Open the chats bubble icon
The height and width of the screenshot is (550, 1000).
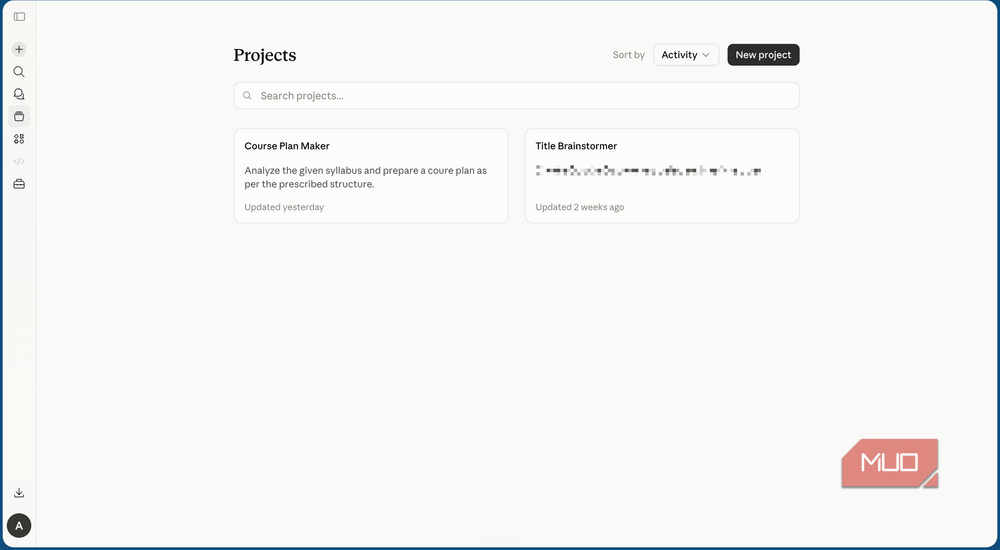19,94
